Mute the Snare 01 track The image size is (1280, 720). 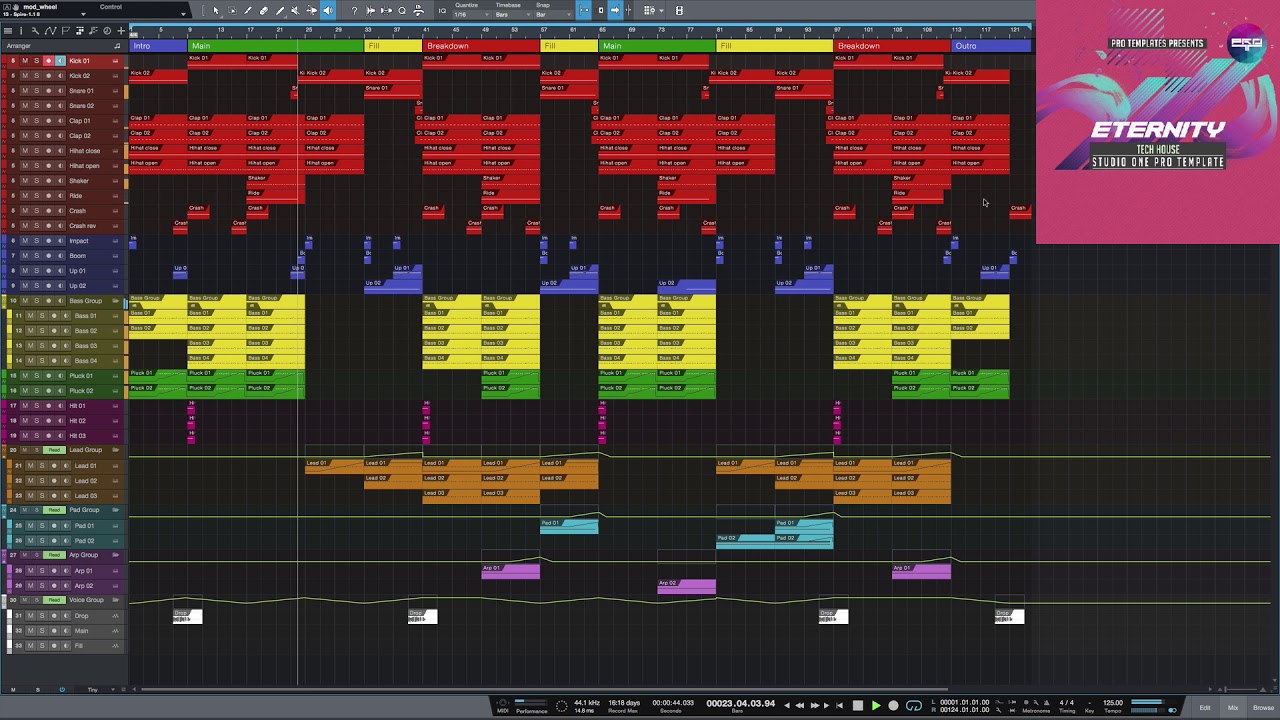pyautogui.click(x=25, y=91)
